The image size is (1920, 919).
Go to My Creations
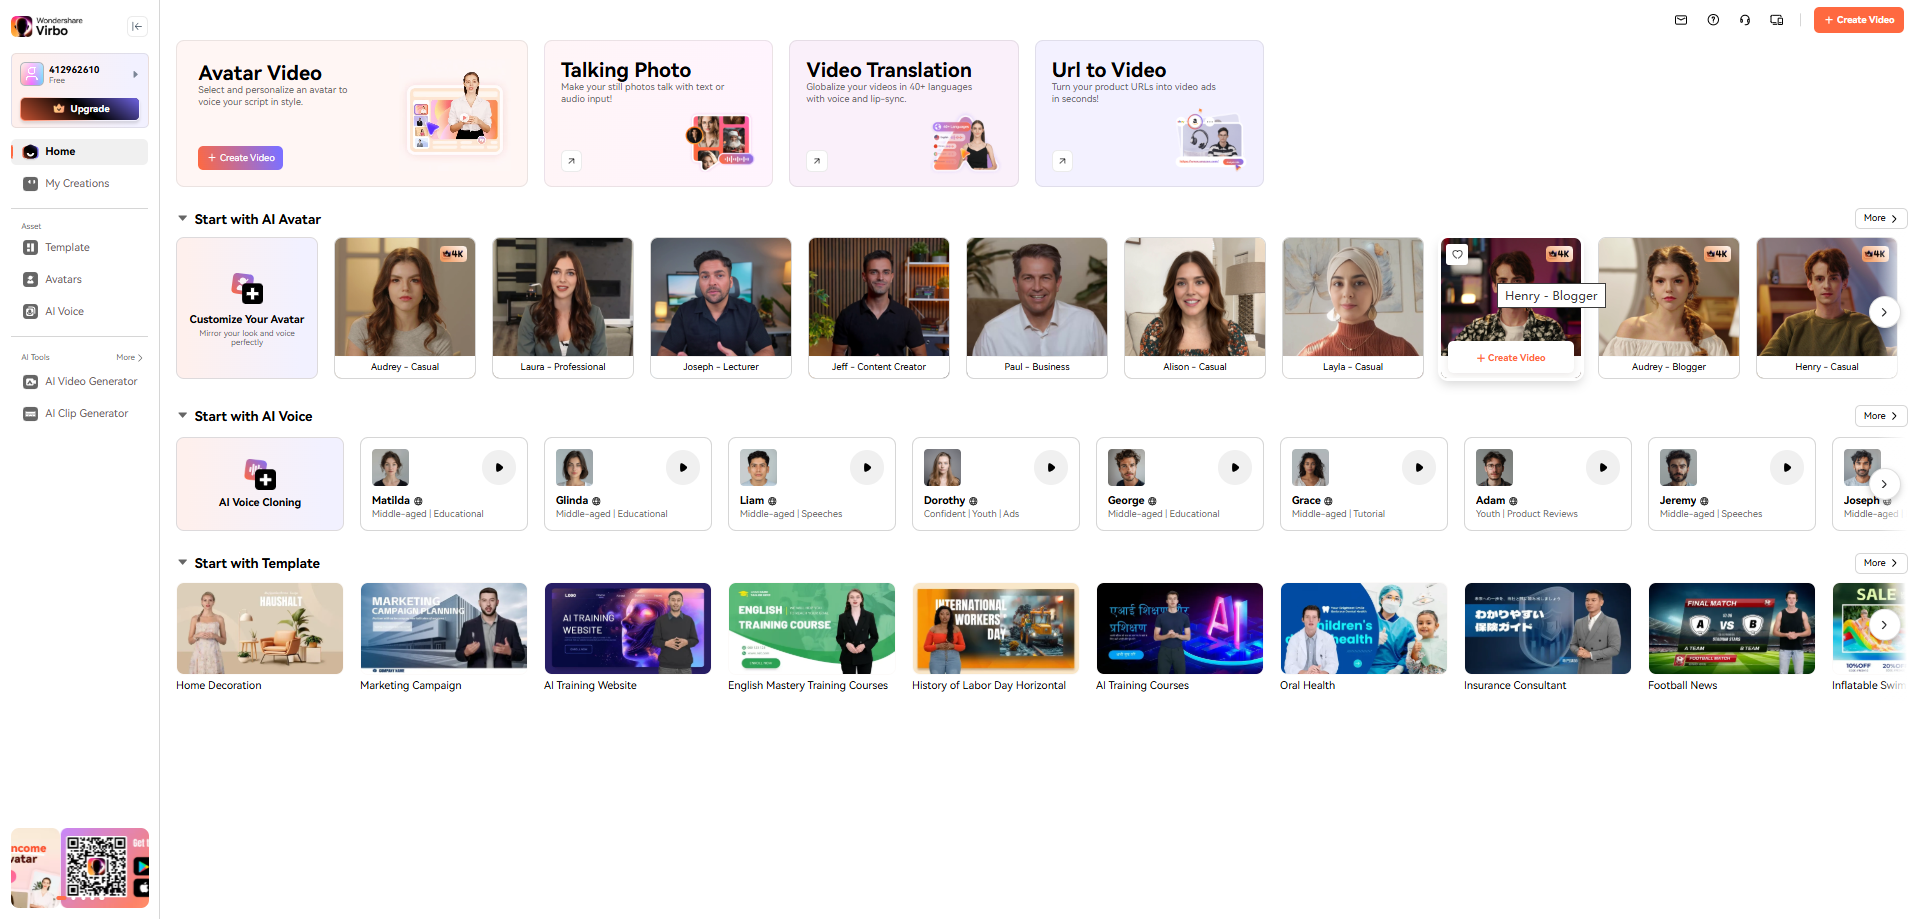[x=77, y=183]
